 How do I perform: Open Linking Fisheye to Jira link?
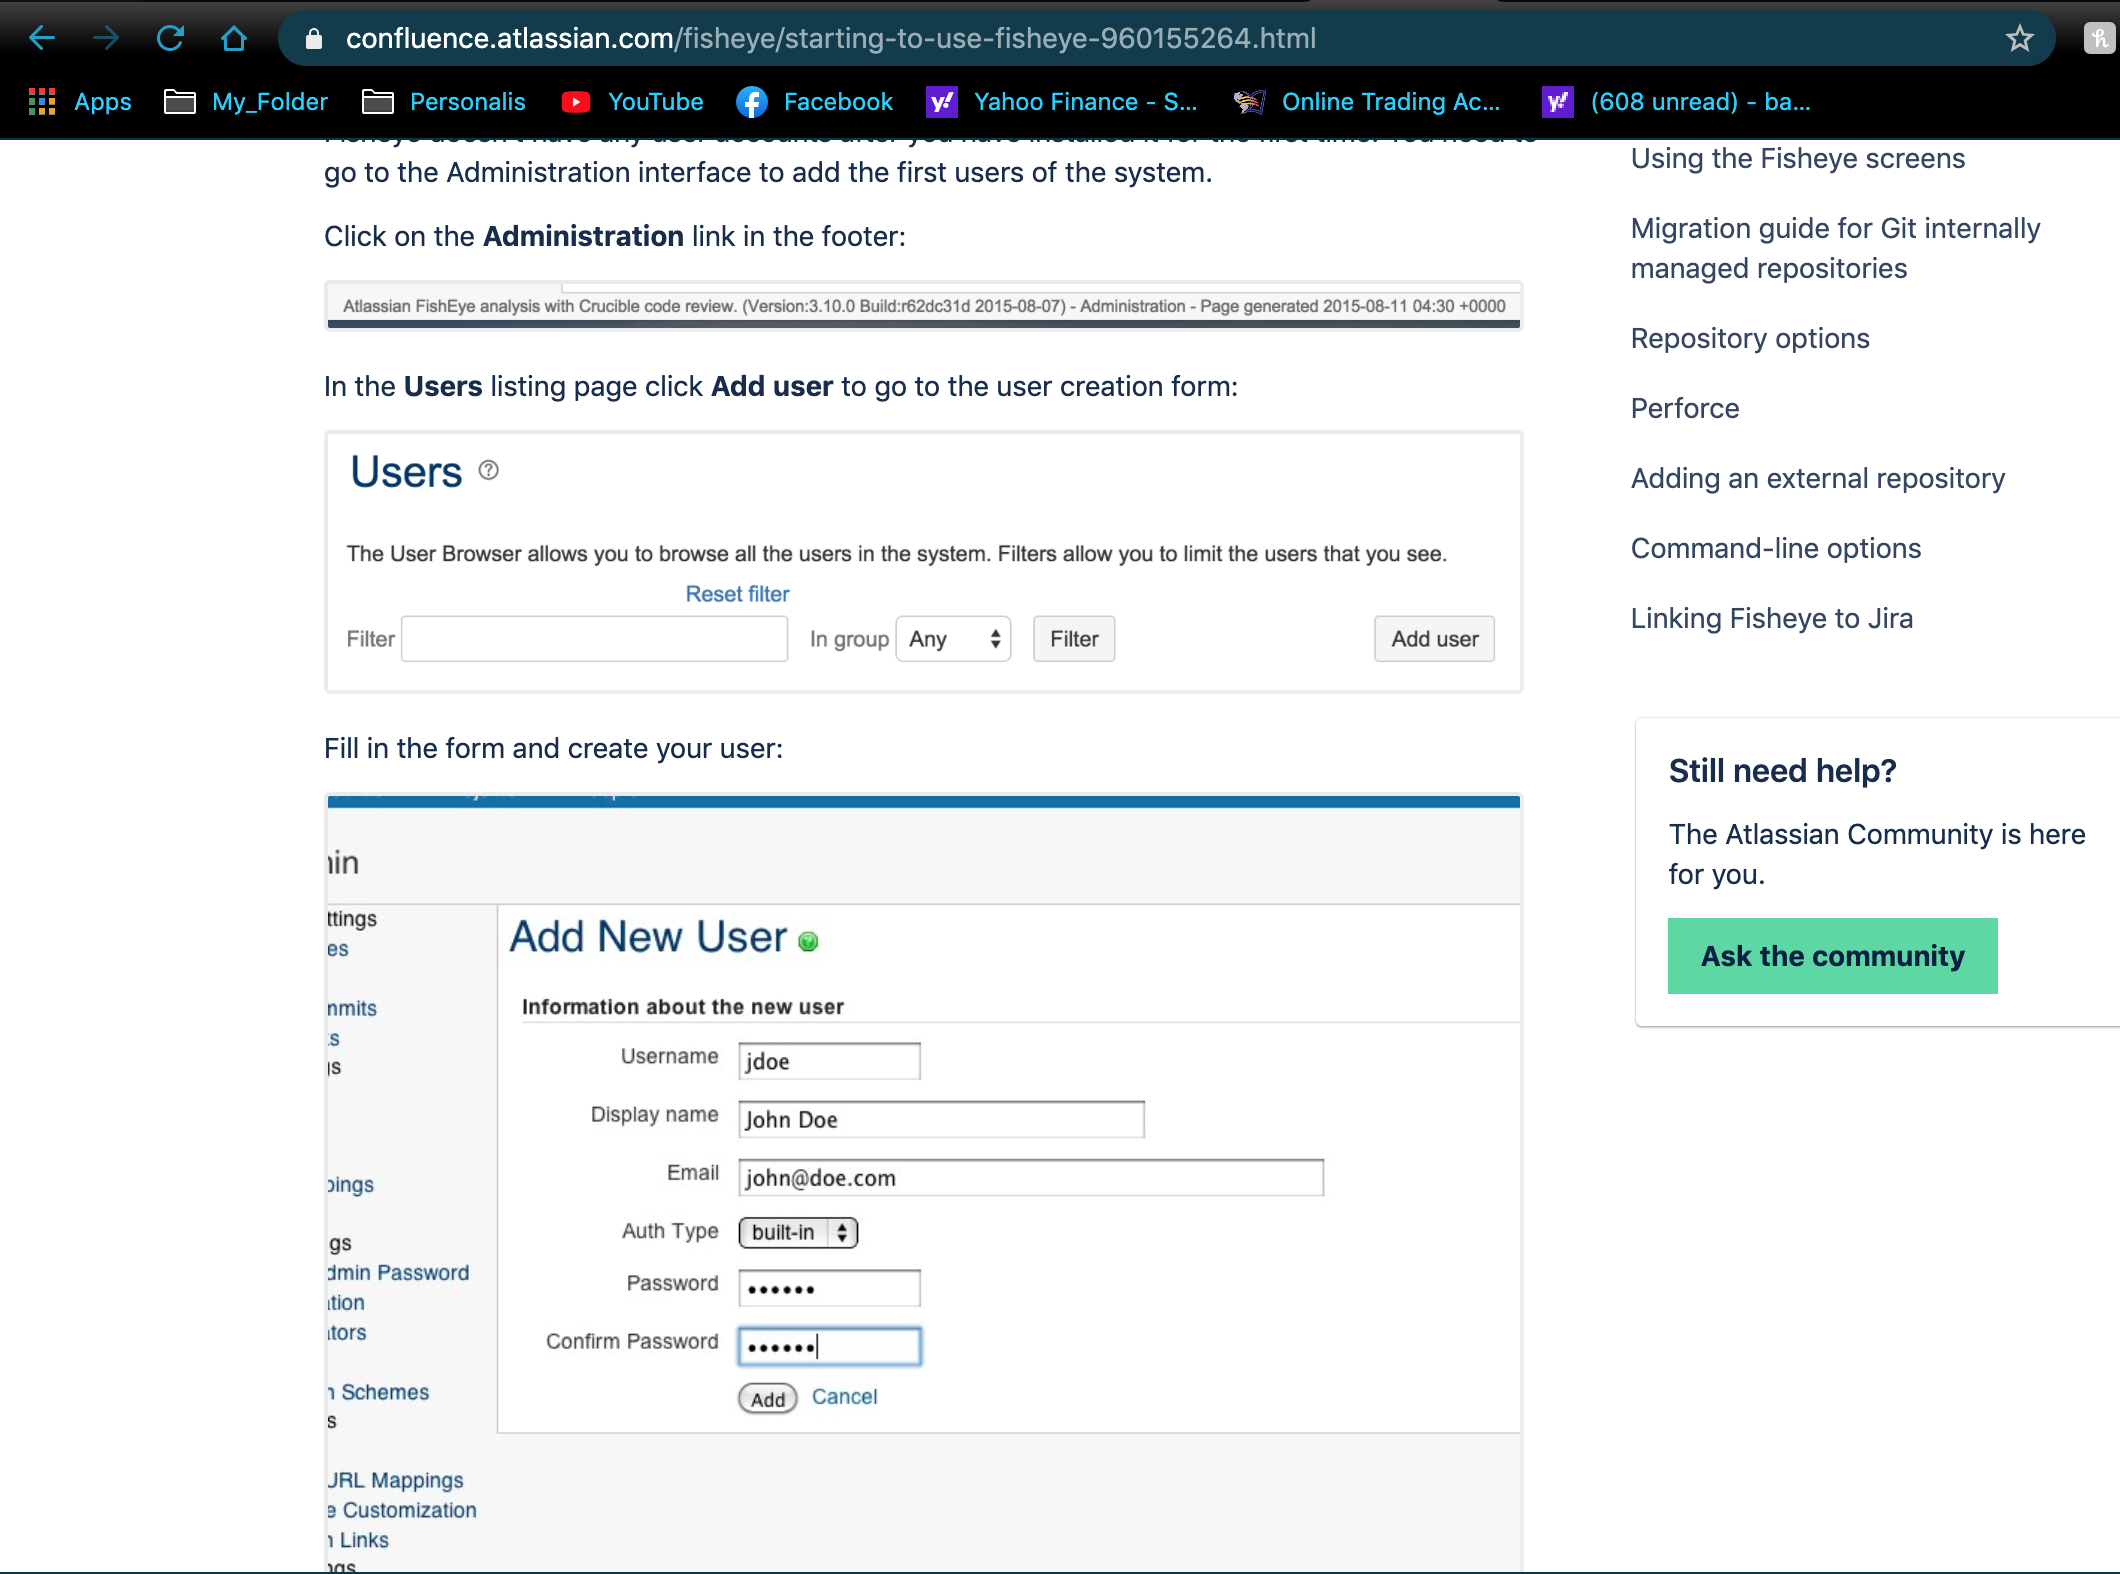click(1771, 618)
